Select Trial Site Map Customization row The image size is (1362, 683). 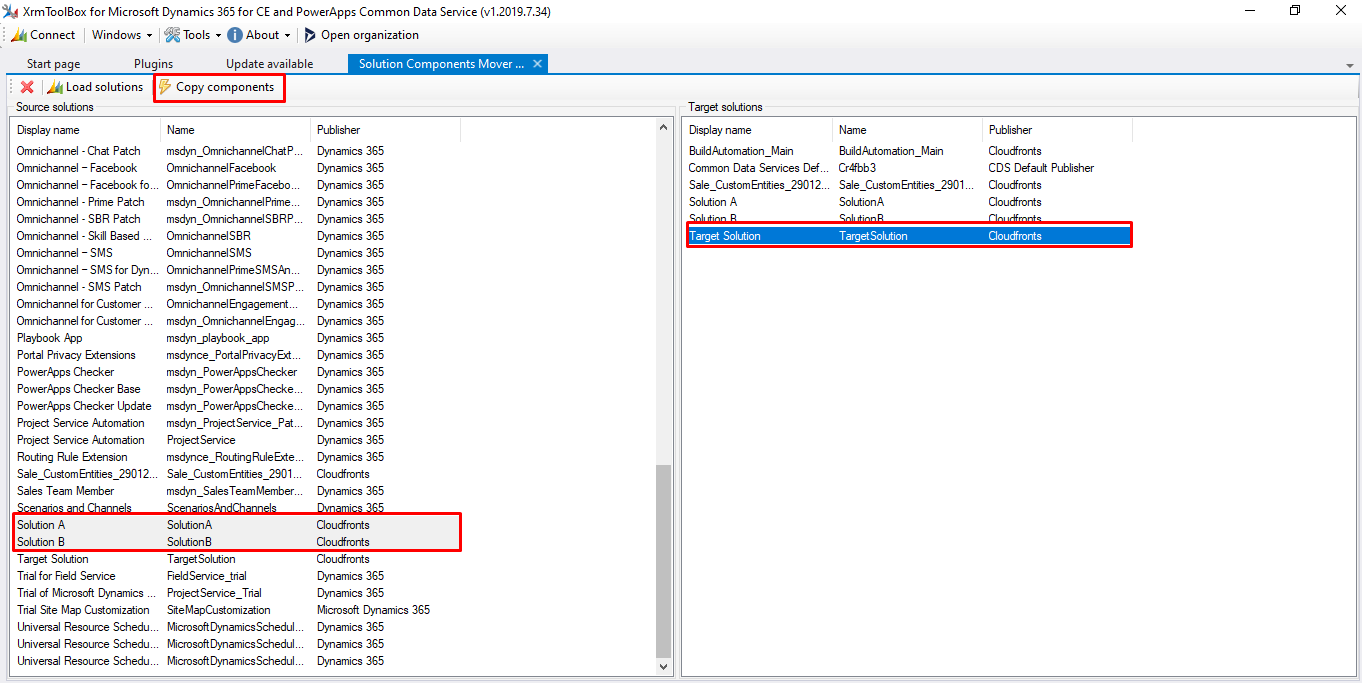pos(235,610)
